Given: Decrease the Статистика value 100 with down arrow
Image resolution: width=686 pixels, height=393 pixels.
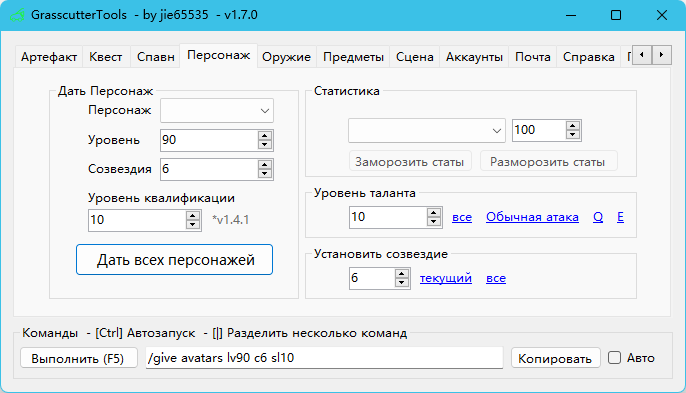Looking at the screenshot, I should coord(572,135).
